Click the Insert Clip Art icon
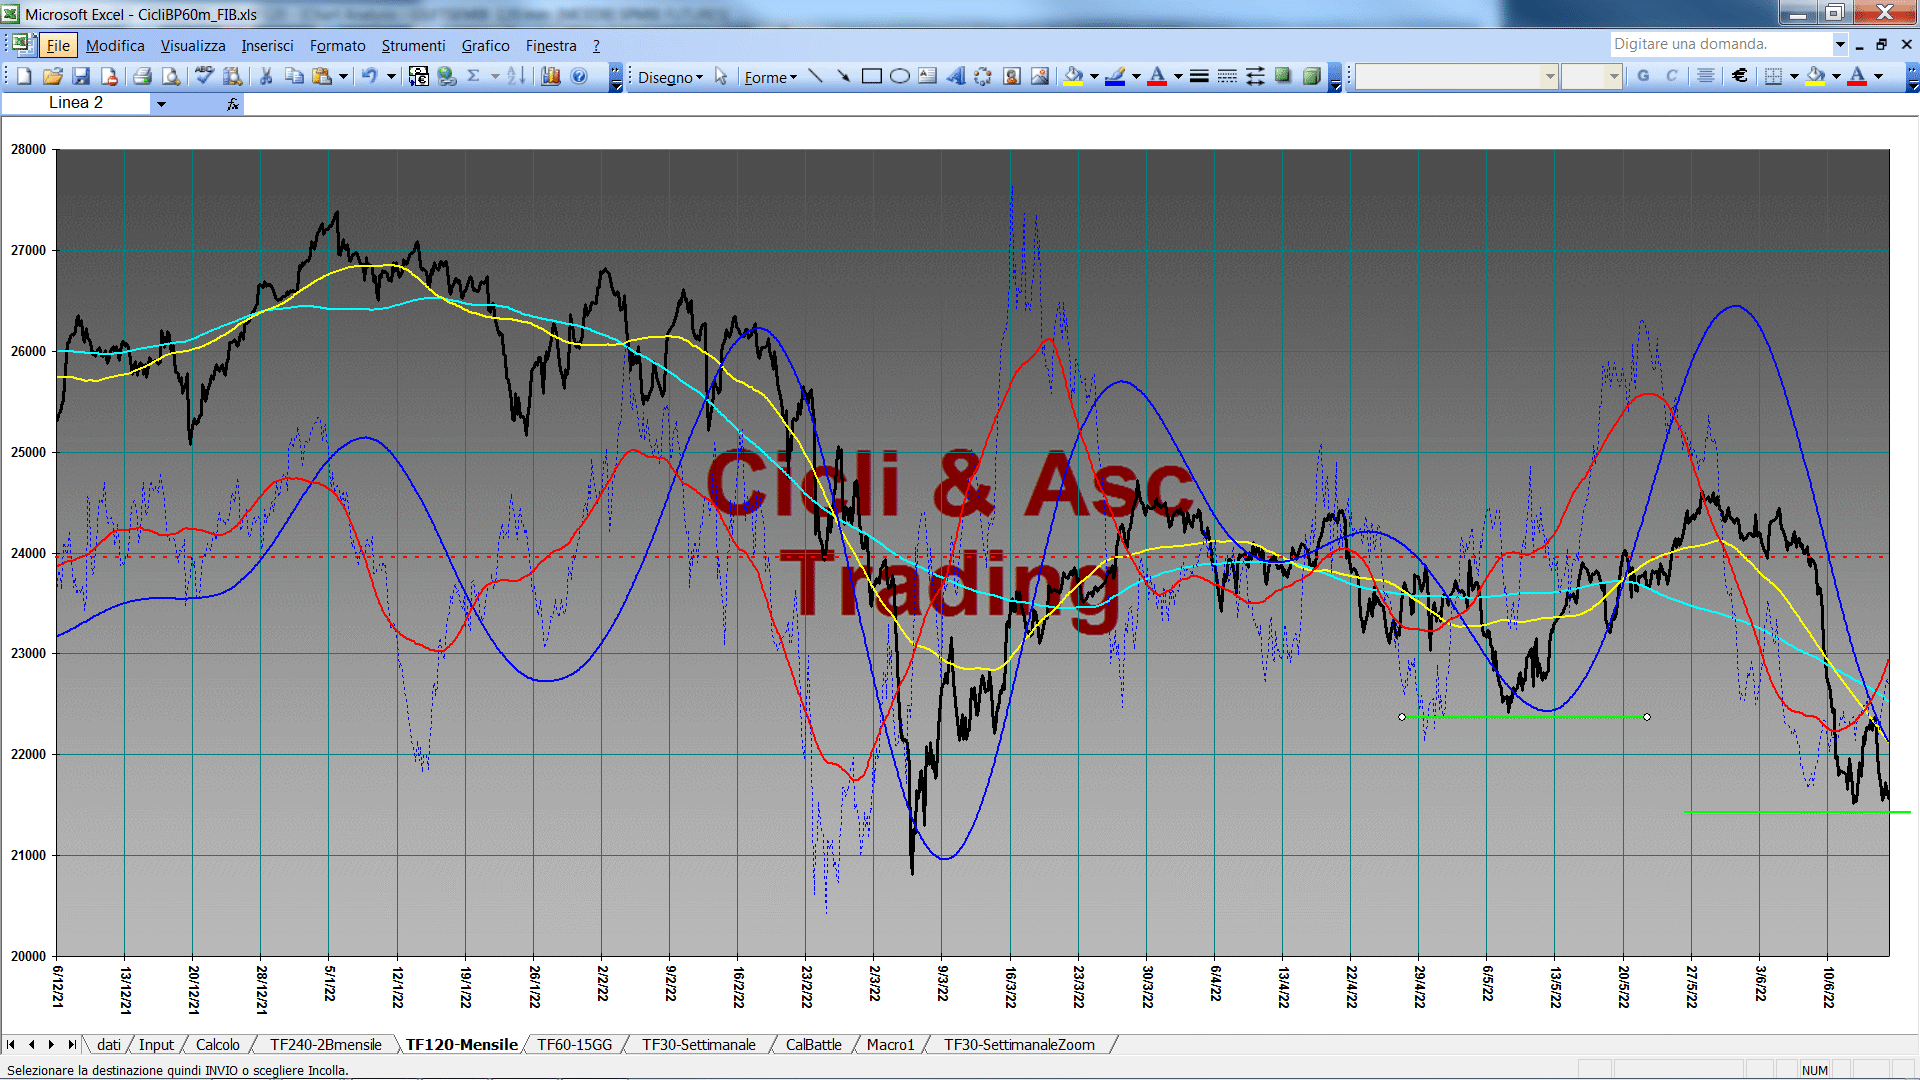 [x=1012, y=76]
